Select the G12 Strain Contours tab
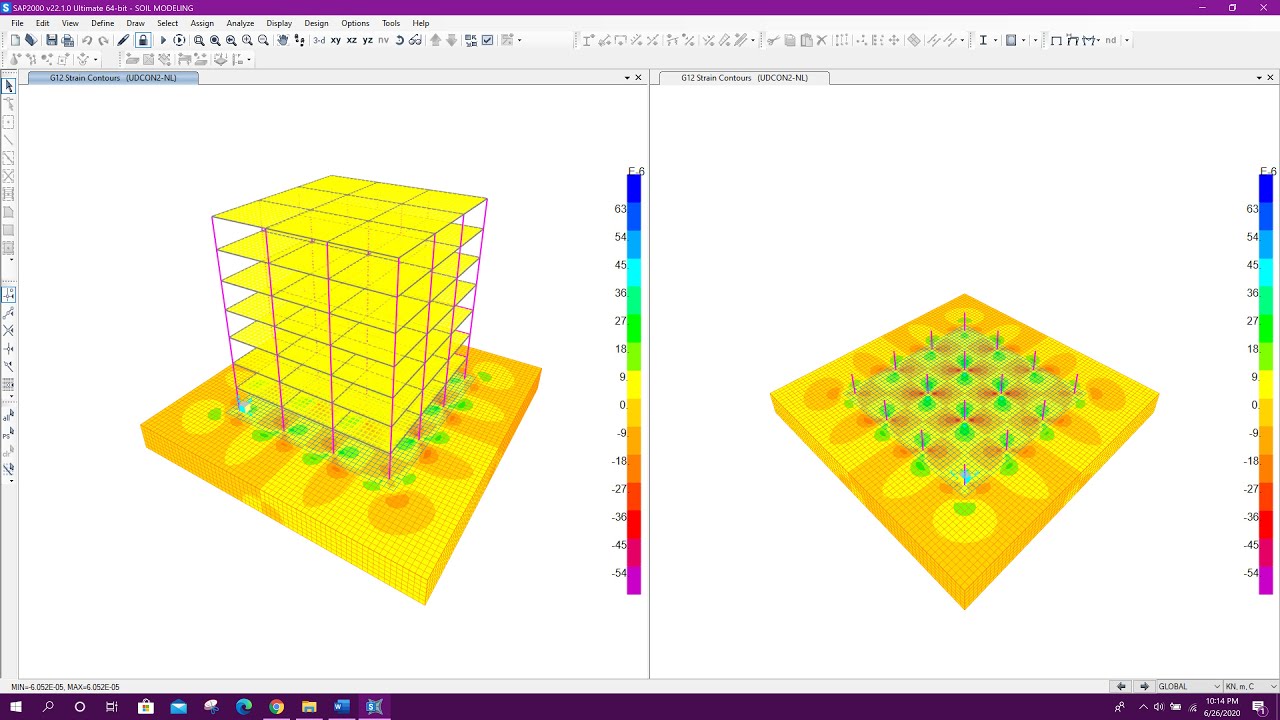Screen dimensions: 1280x720 coord(113,77)
